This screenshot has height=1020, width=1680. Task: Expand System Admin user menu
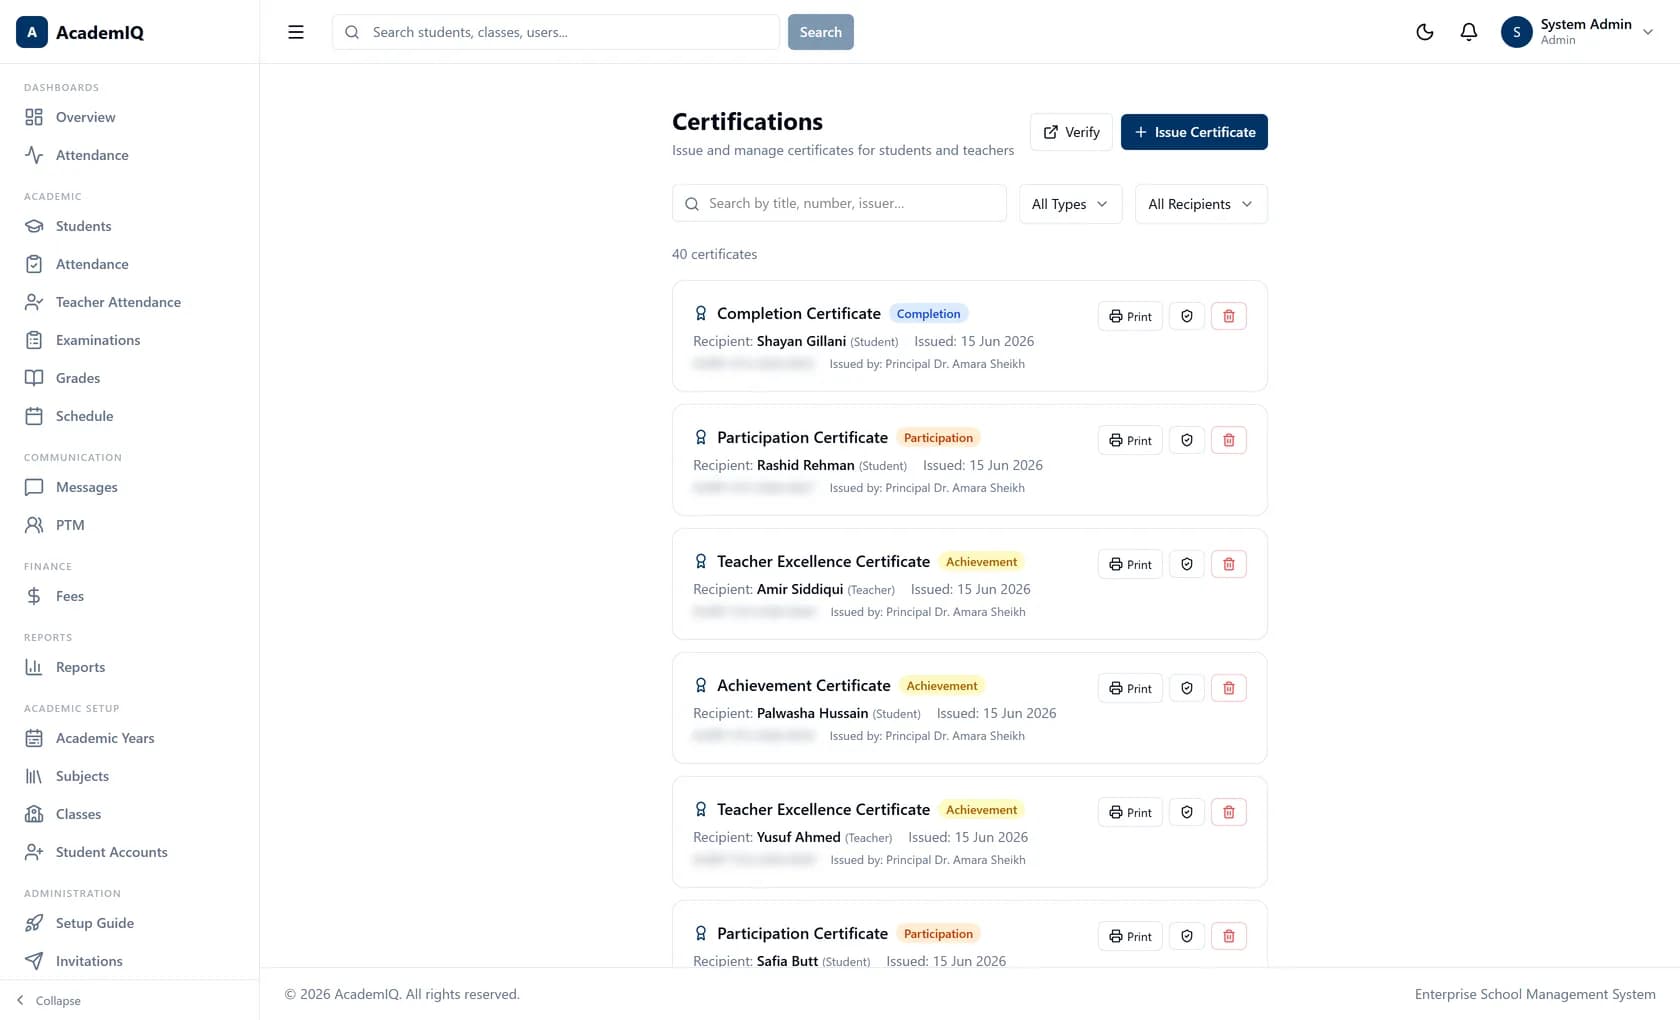[x=1577, y=32]
